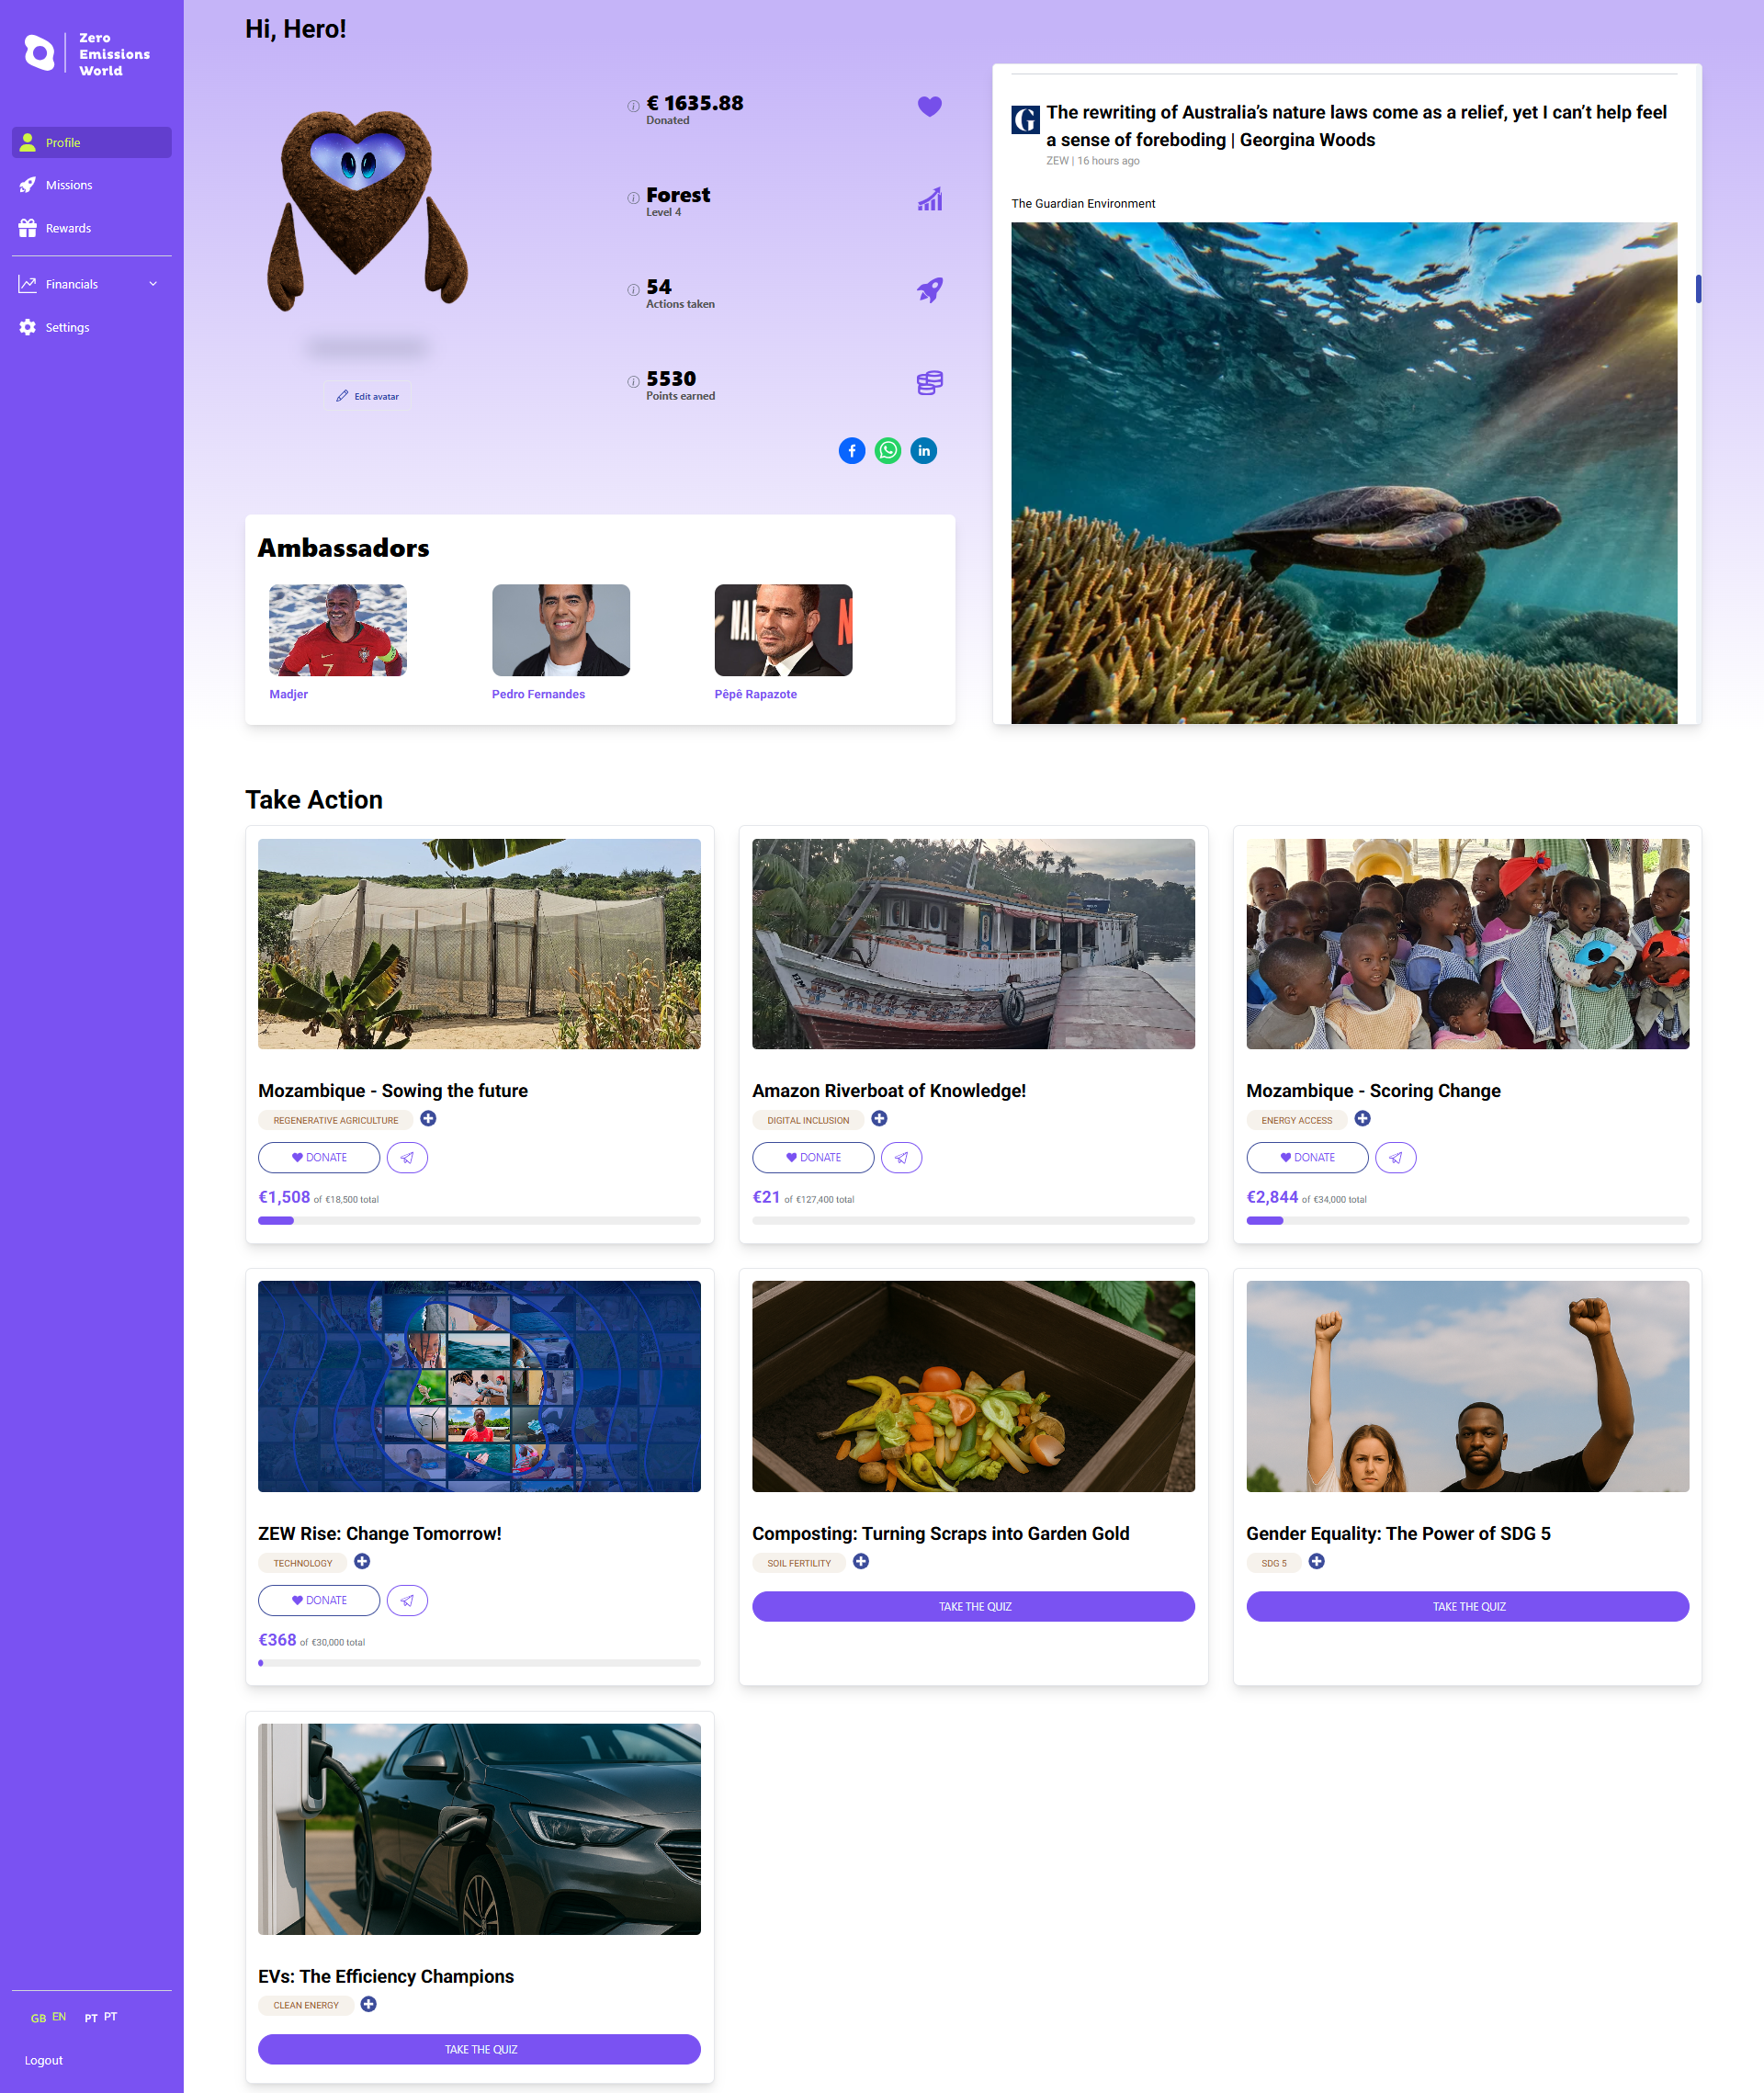Toggle the EN language option
Viewport: 1764px width, 2093px height.
(59, 2016)
